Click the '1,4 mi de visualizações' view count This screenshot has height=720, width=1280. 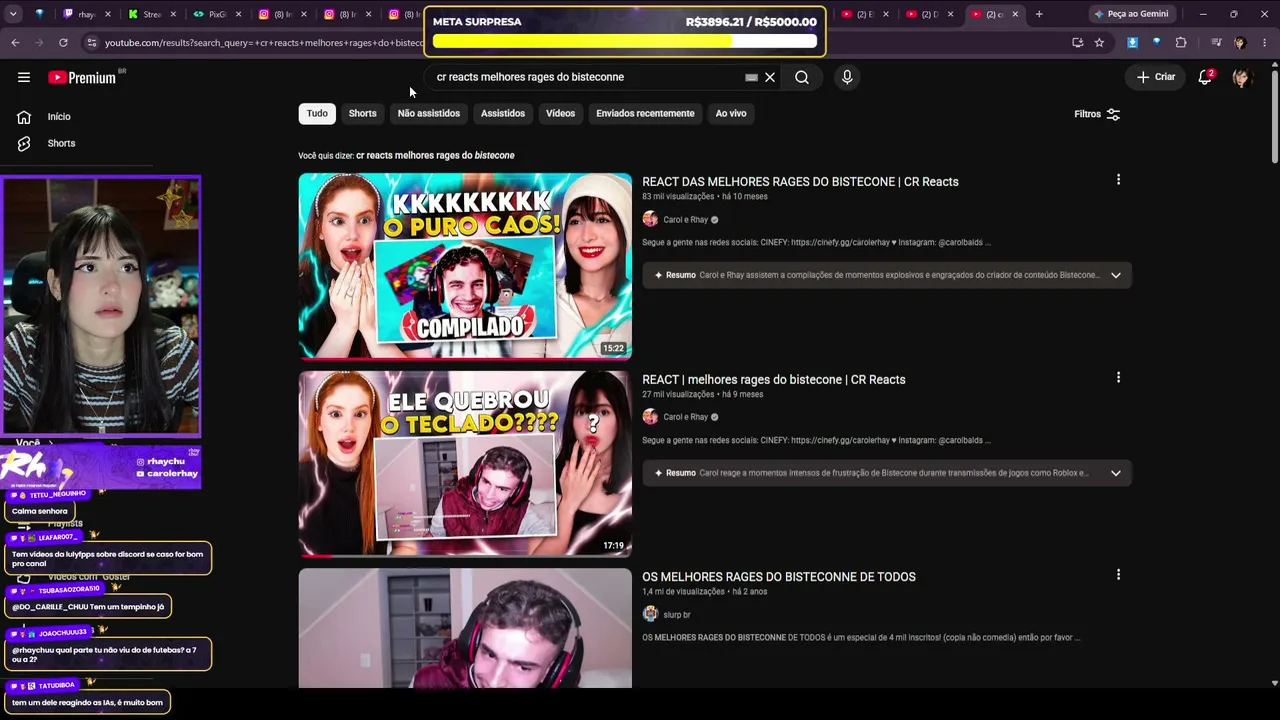pos(684,592)
